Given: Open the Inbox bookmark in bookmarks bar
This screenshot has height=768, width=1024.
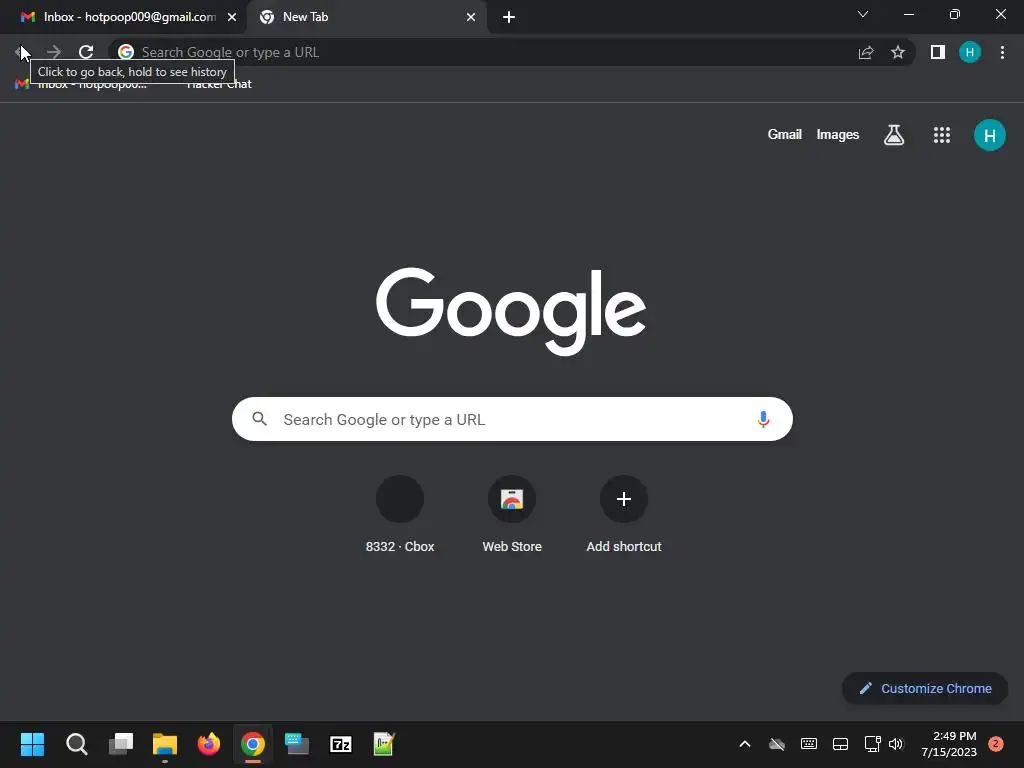Looking at the screenshot, I should pyautogui.click(x=81, y=84).
